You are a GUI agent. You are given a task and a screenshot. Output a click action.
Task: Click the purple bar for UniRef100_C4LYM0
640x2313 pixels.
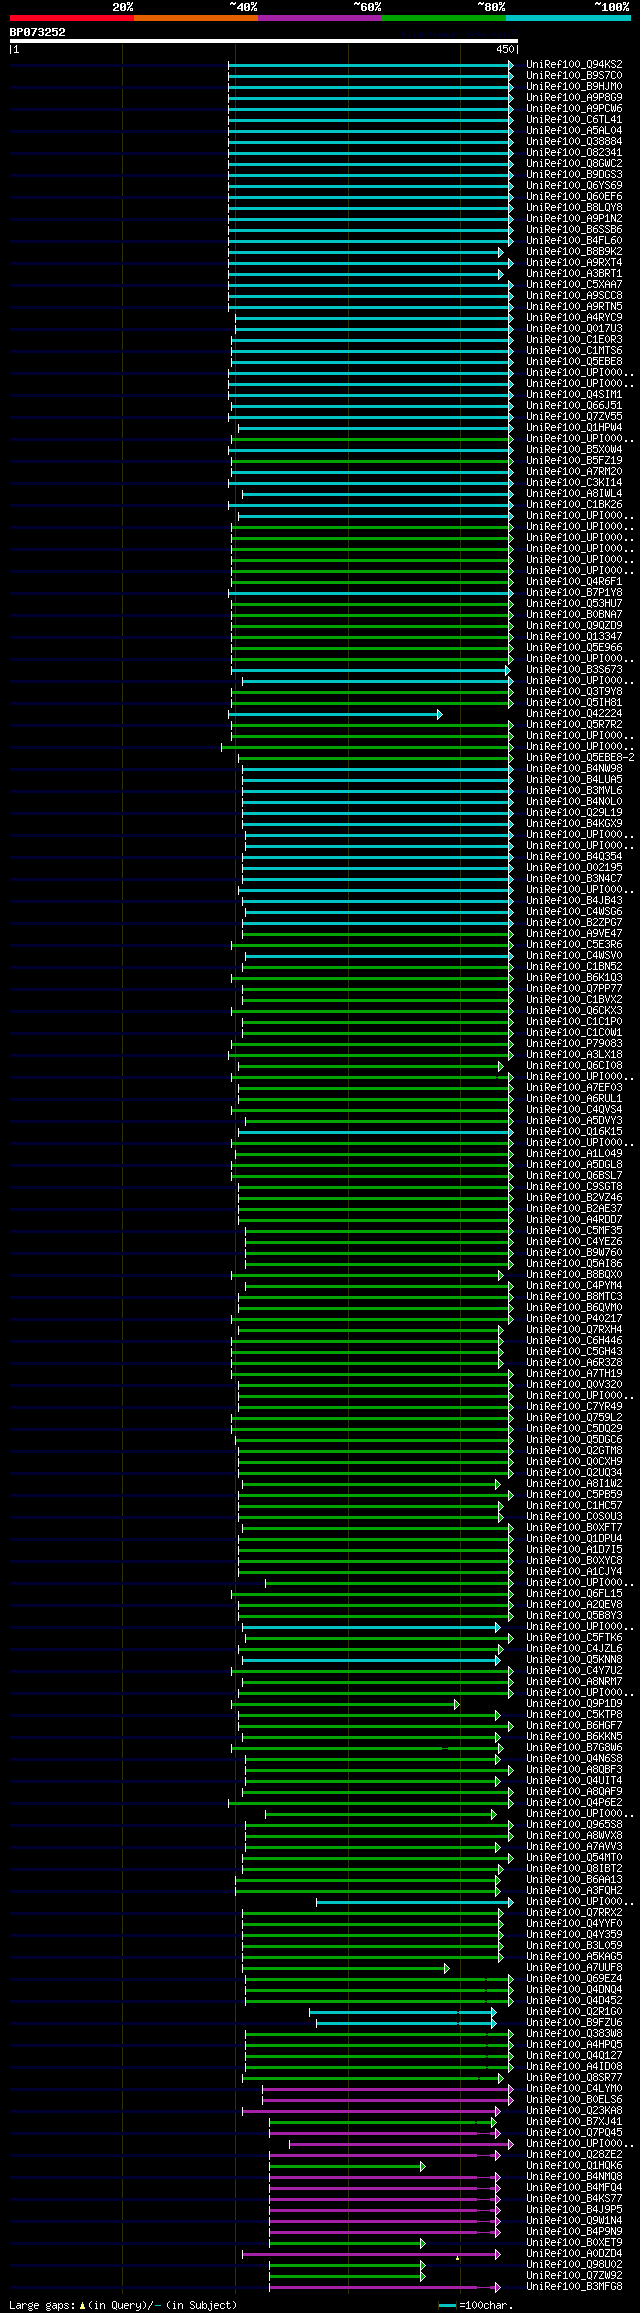coord(388,2089)
